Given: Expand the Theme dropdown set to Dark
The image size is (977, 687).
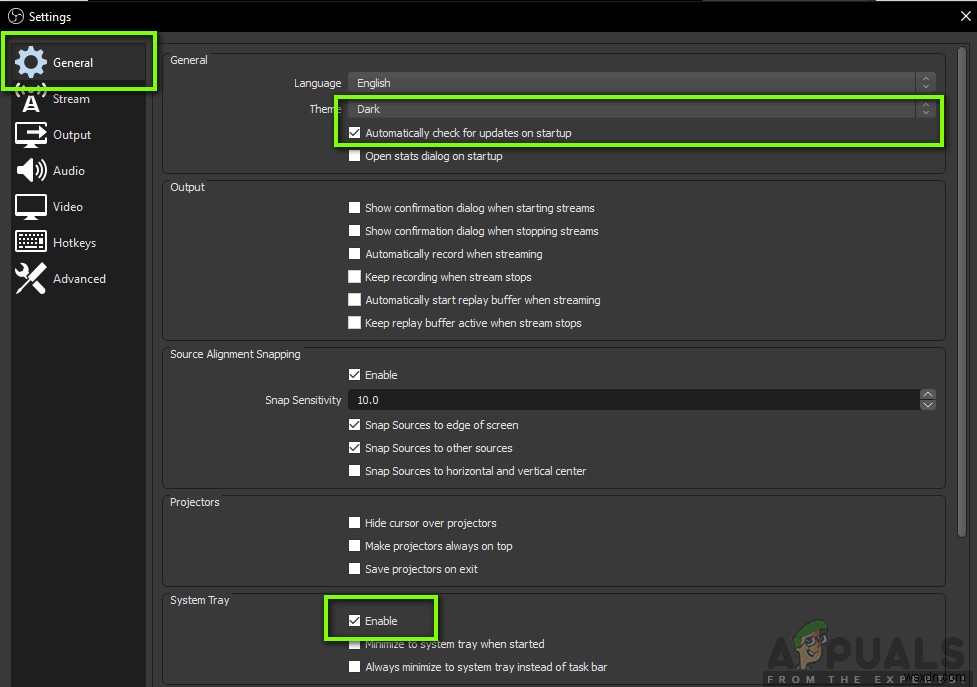Looking at the screenshot, I should point(641,109).
